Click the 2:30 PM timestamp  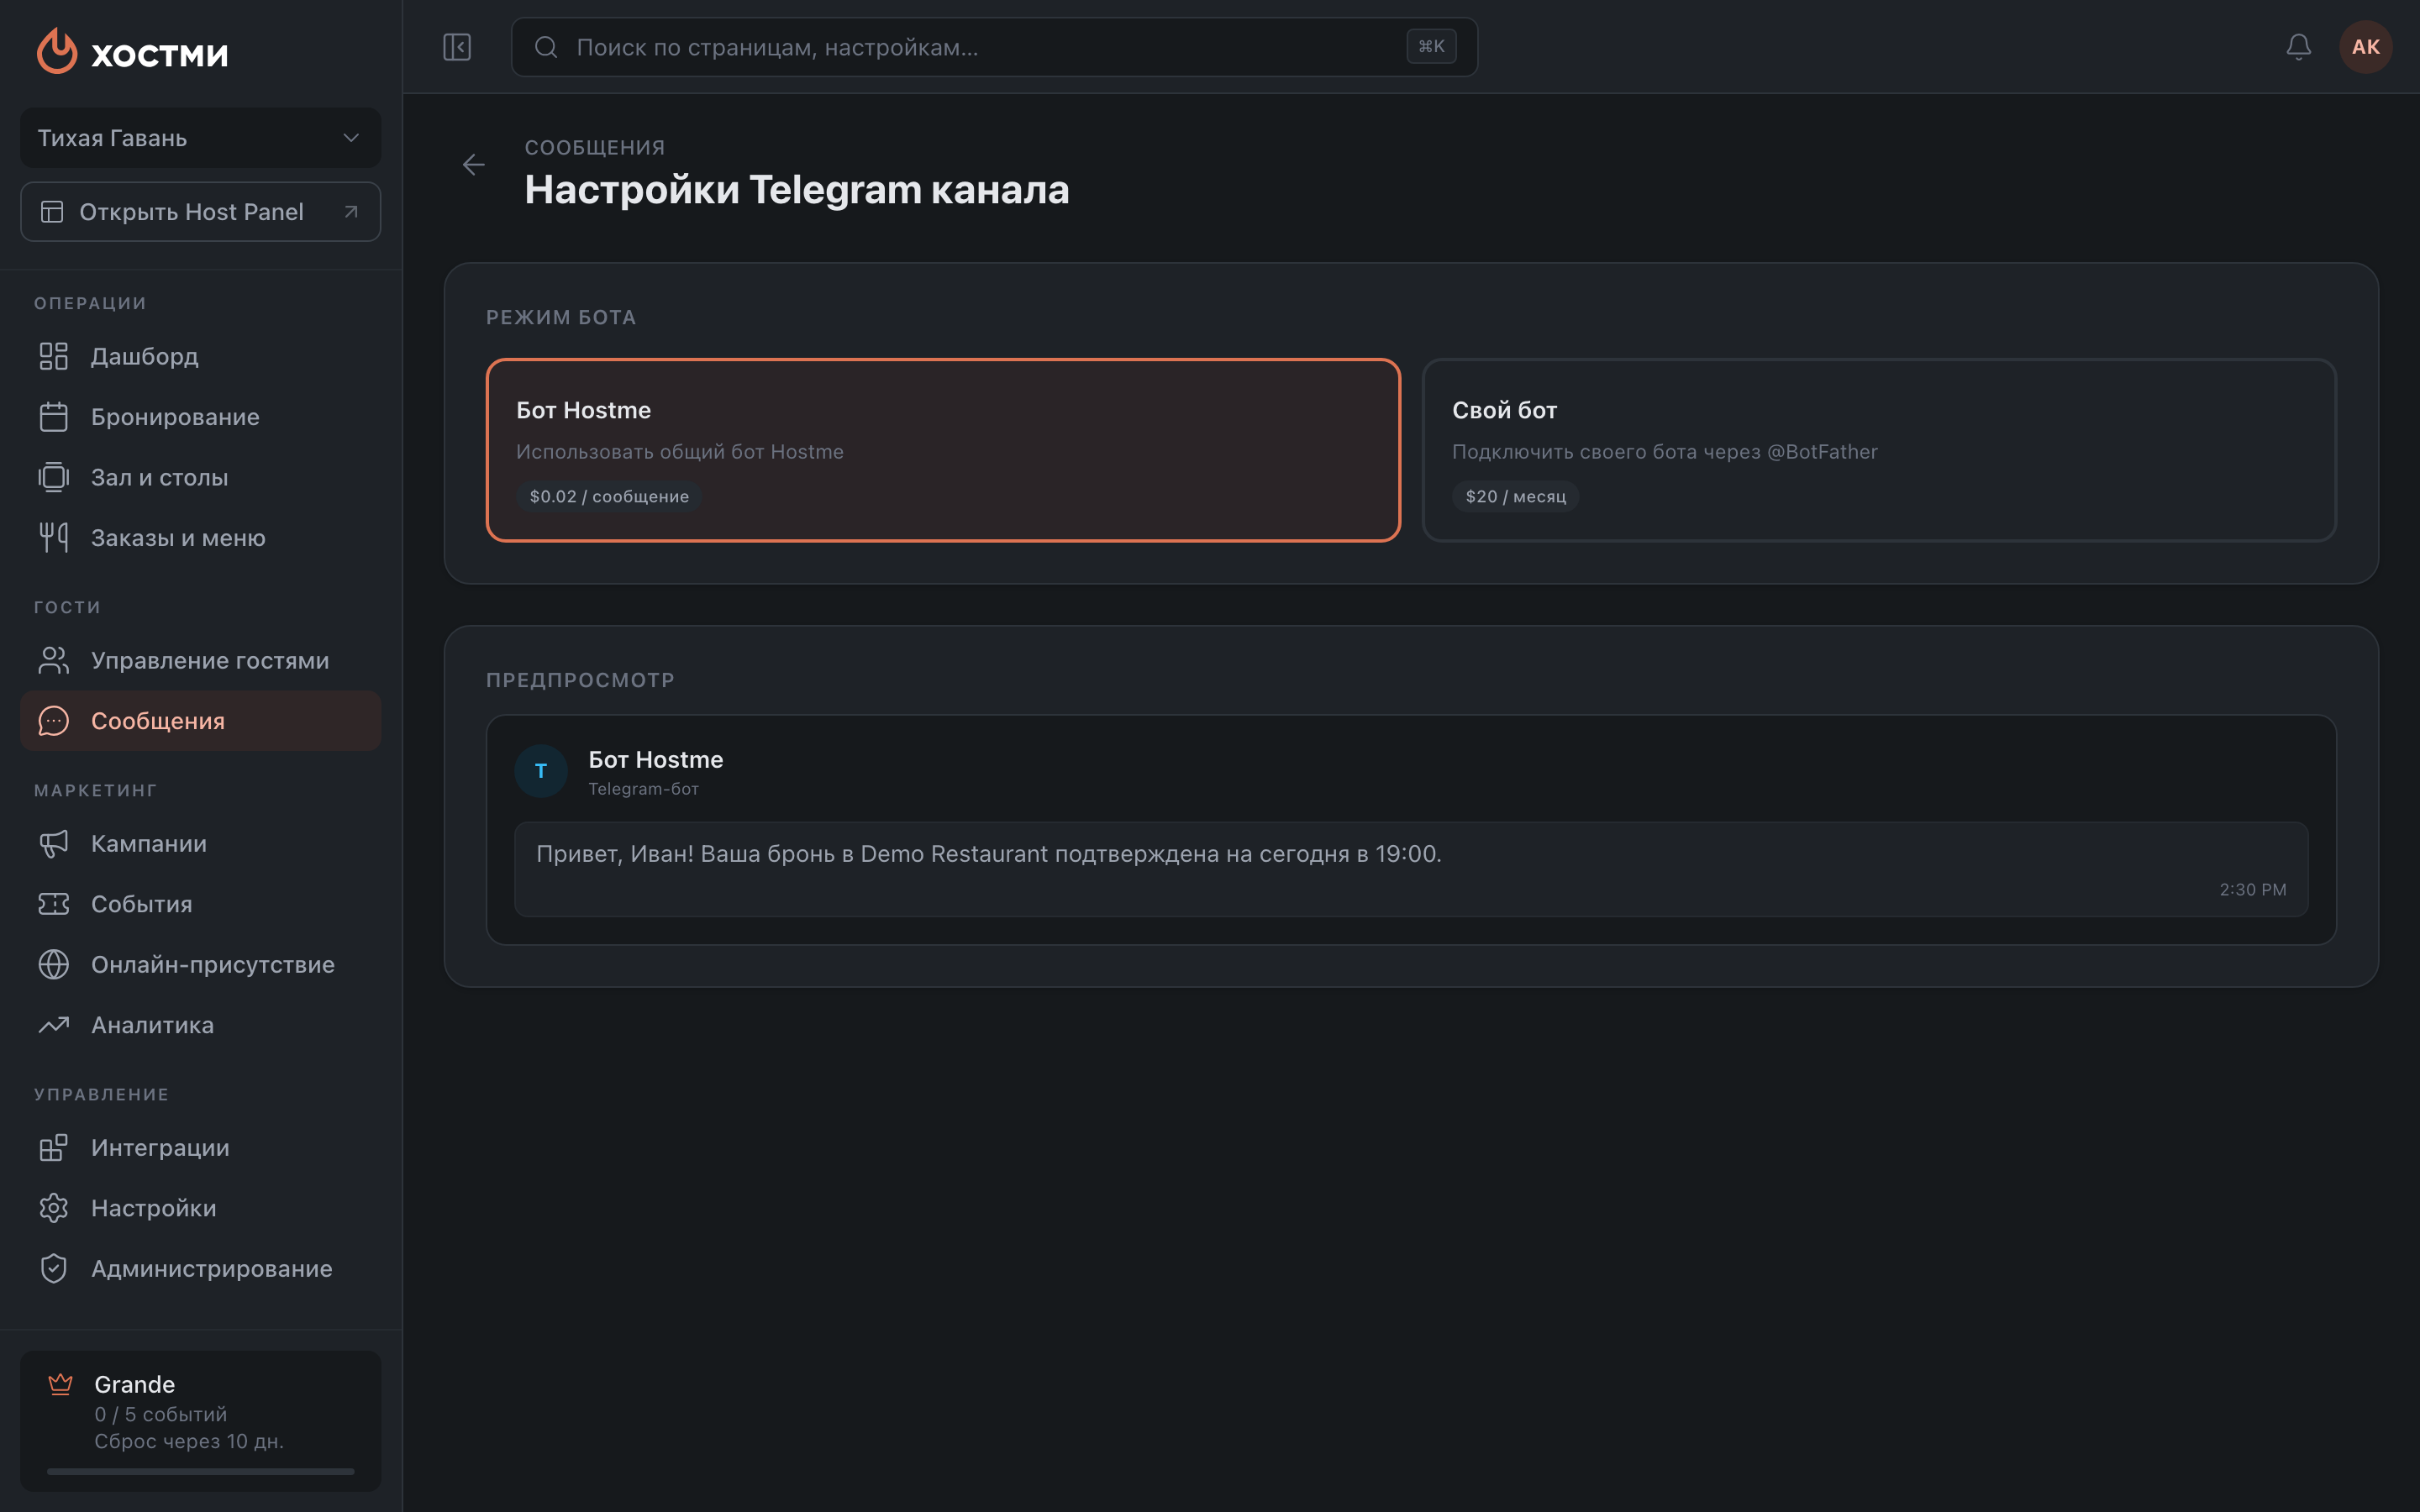pyautogui.click(x=2253, y=890)
